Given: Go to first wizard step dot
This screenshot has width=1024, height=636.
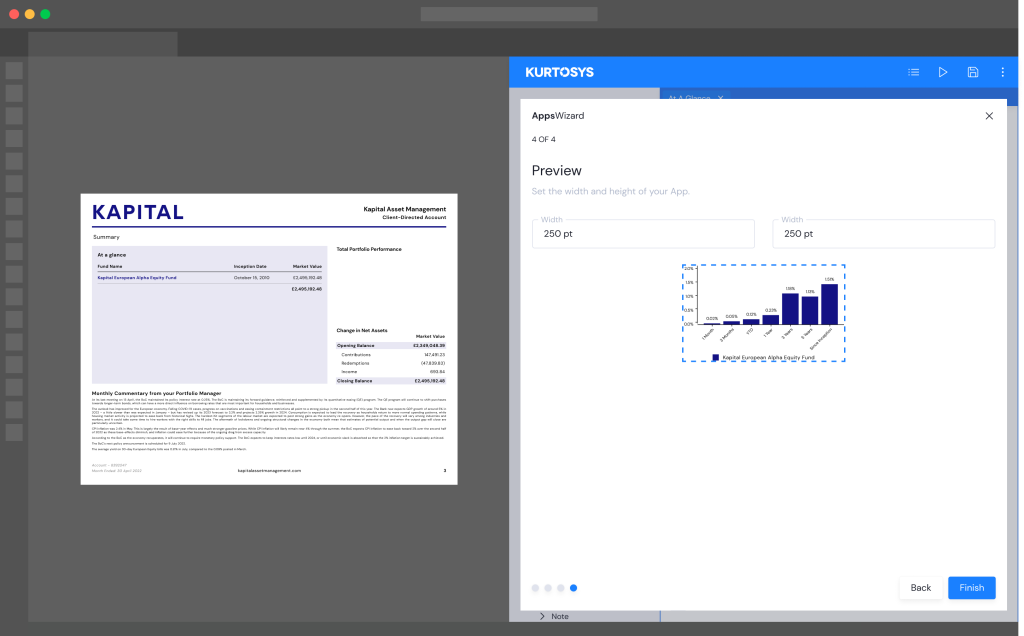Looking at the screenshot, I should tap(536, 588).
